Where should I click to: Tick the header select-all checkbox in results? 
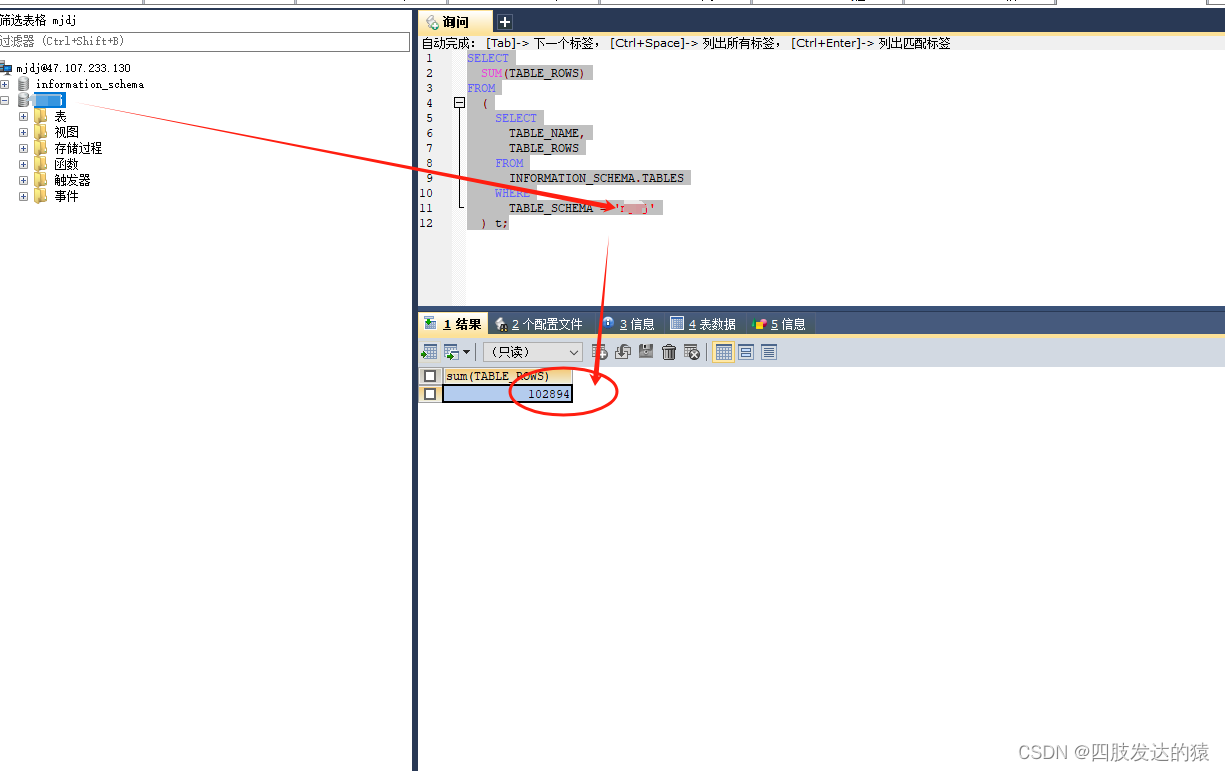[430, 376]
